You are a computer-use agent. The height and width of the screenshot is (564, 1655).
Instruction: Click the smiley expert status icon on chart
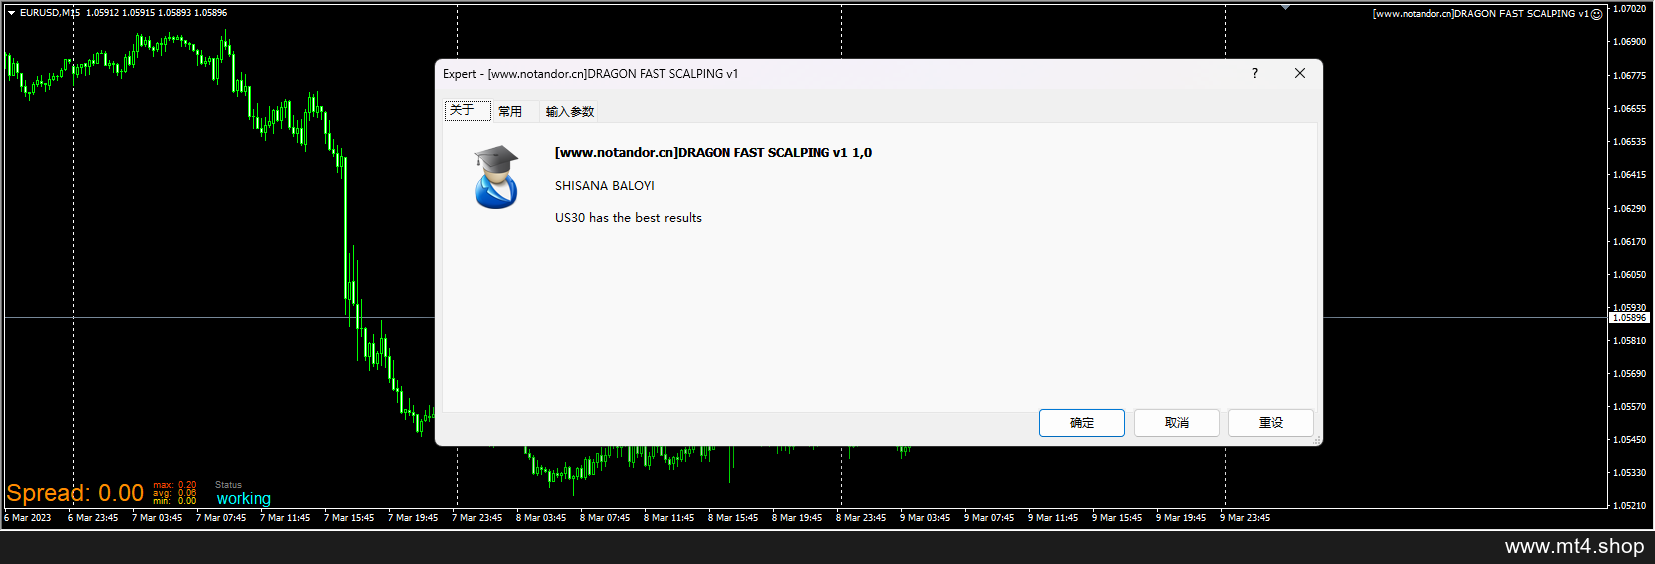tap(1597, 14)
